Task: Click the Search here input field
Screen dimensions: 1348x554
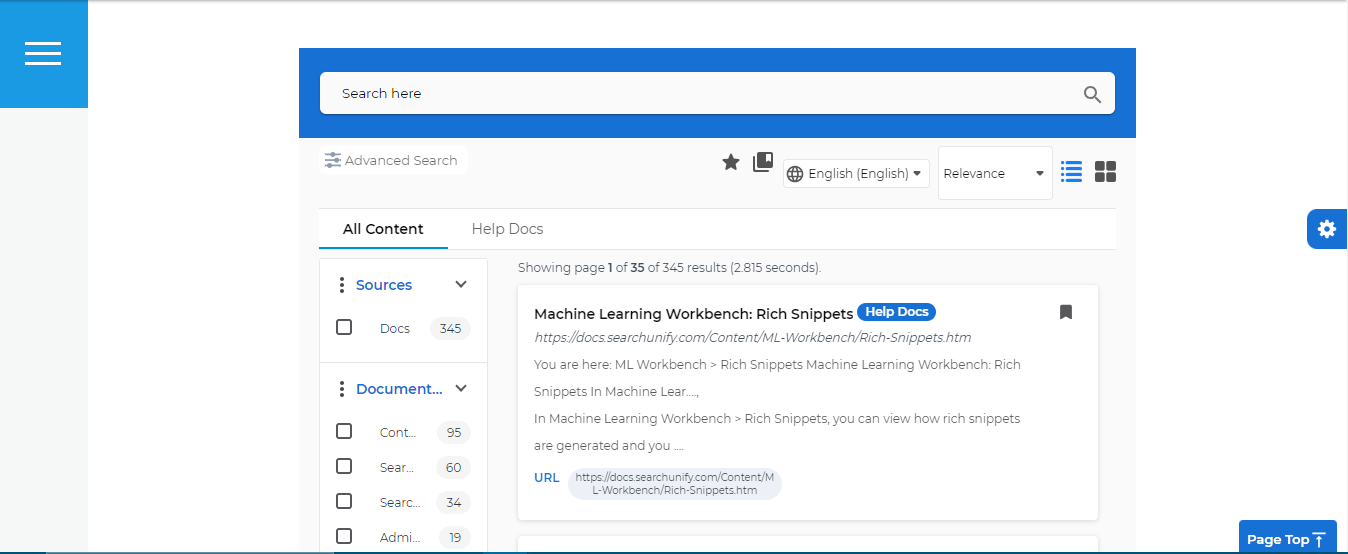Action: (x=700, y=93)
